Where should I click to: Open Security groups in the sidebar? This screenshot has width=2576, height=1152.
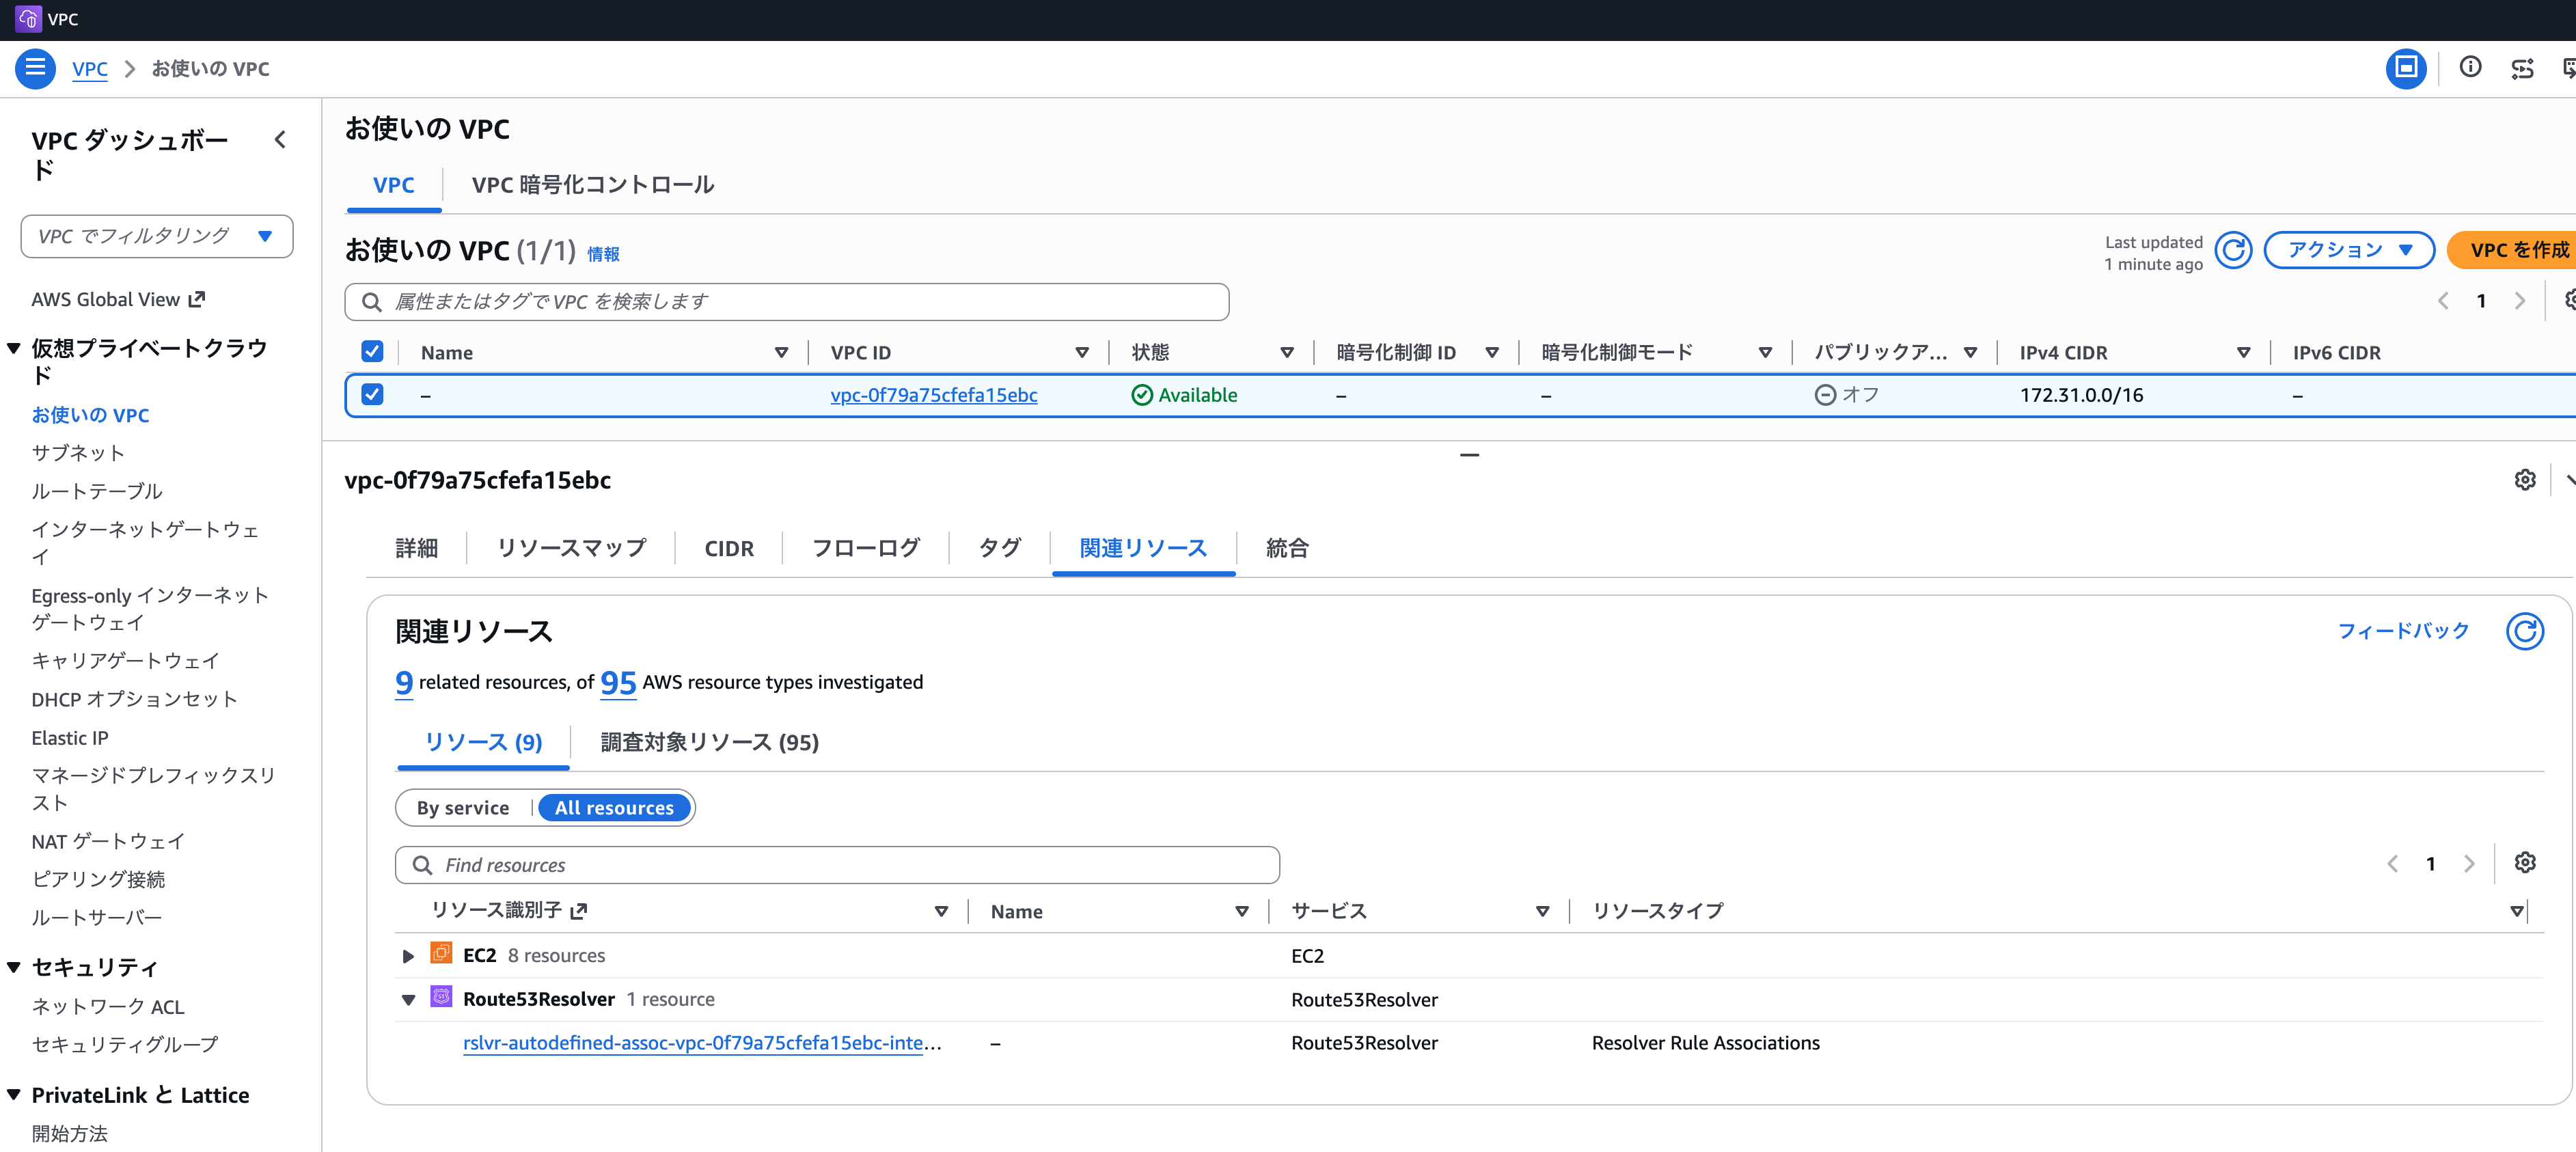125,1044
